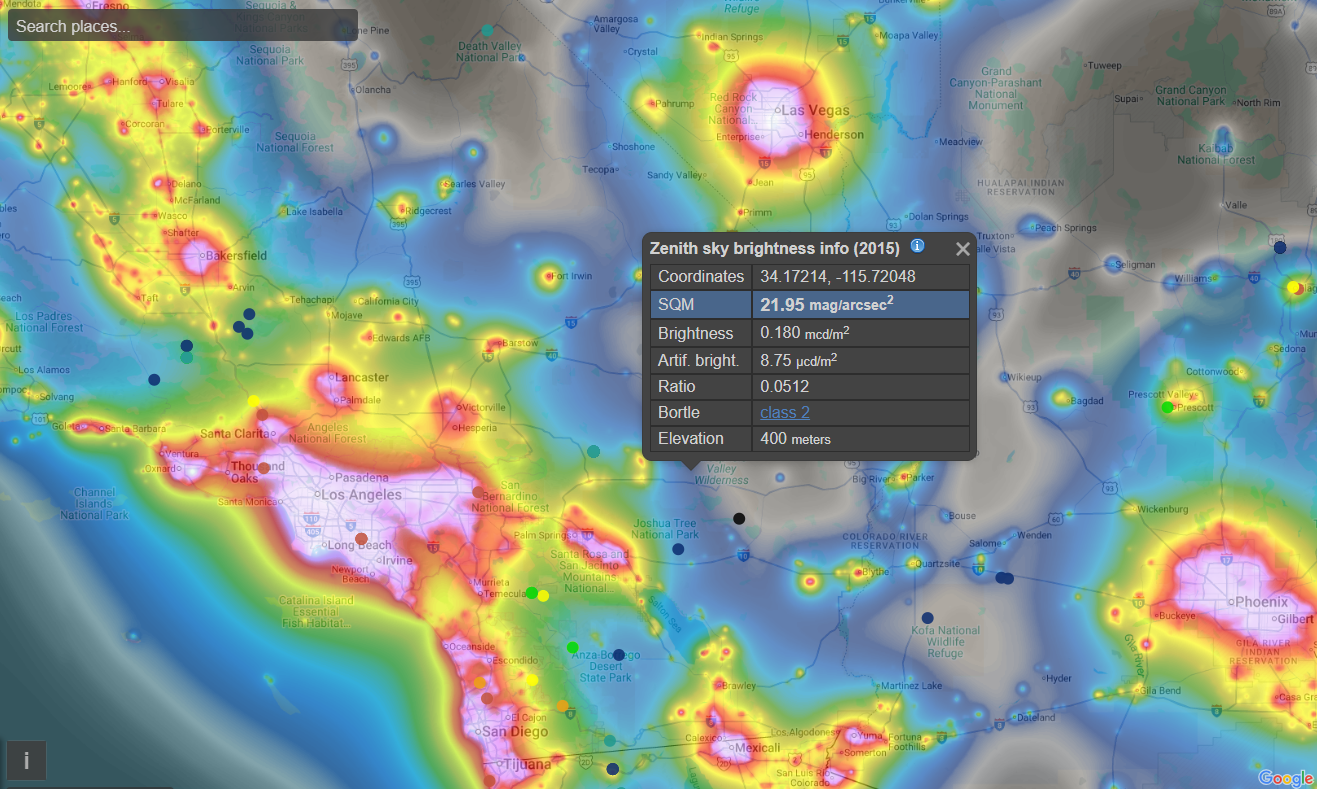Image resolution: width=1317 pixels, height=789 pixels.
Task: Select the dark blue marker at Anza-Borrego
Action: pyautogui.click(x=619, y=655)
